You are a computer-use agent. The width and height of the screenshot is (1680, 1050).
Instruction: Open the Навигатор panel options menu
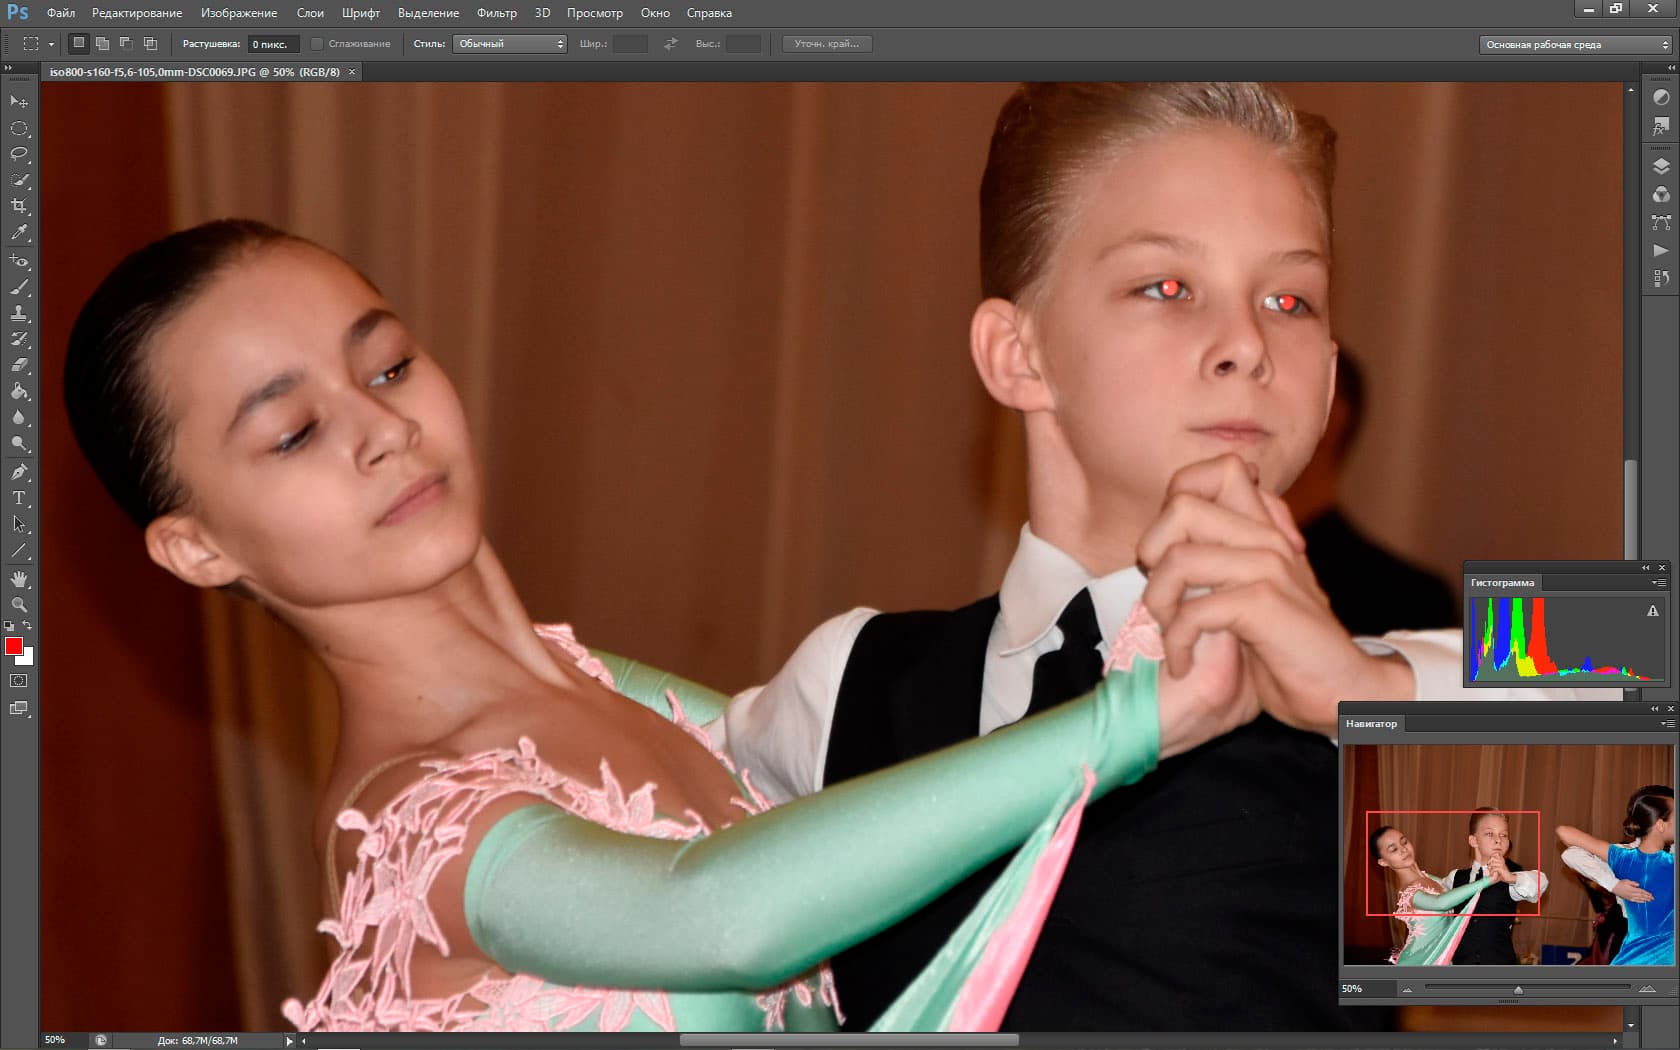[x=1666, y=723]
